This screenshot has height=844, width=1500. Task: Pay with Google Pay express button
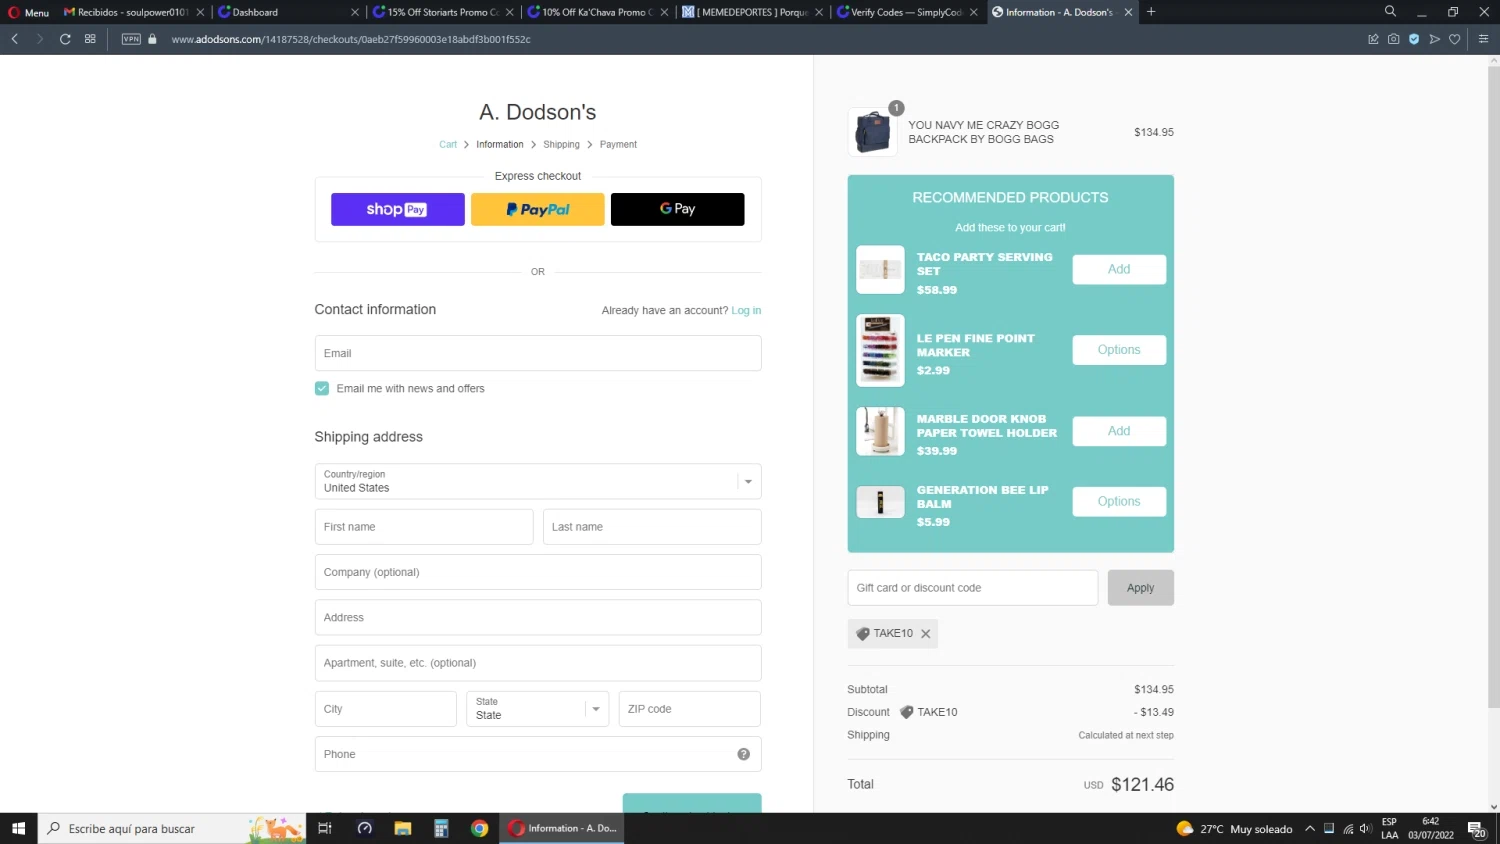point(678,209)
